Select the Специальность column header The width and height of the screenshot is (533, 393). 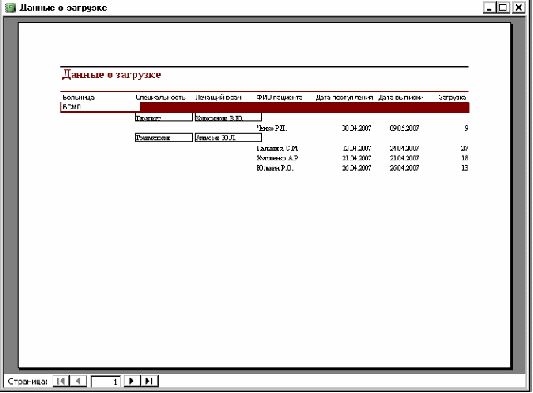(160, 98)
